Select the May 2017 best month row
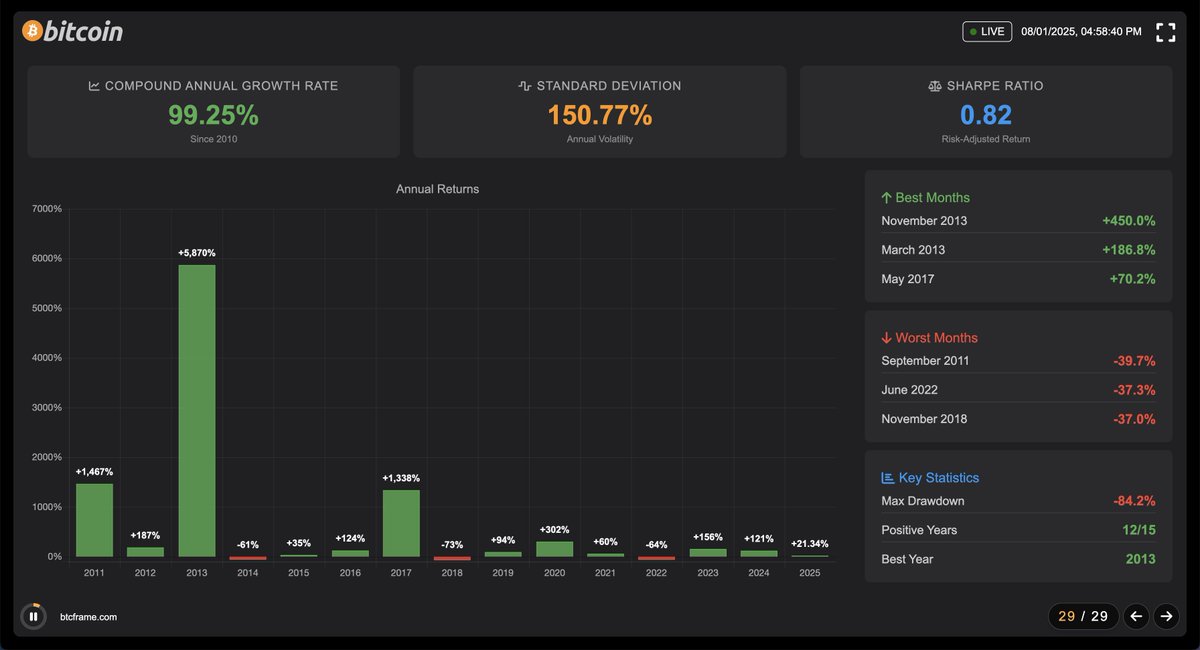The width and height of the screenshot is (1200, 650). tap(1018, 278)
